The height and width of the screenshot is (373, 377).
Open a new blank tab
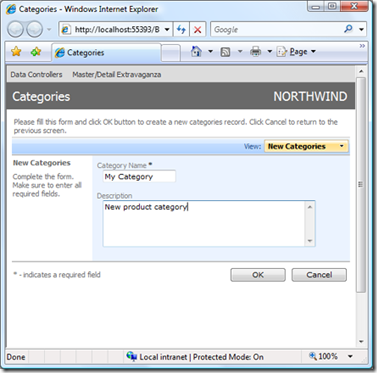click(171, 53)
